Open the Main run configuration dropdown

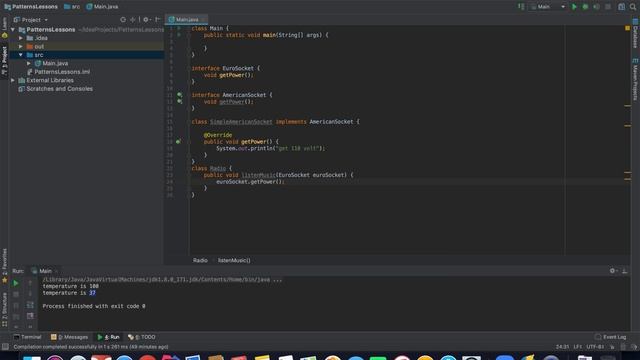pos(547,7)
